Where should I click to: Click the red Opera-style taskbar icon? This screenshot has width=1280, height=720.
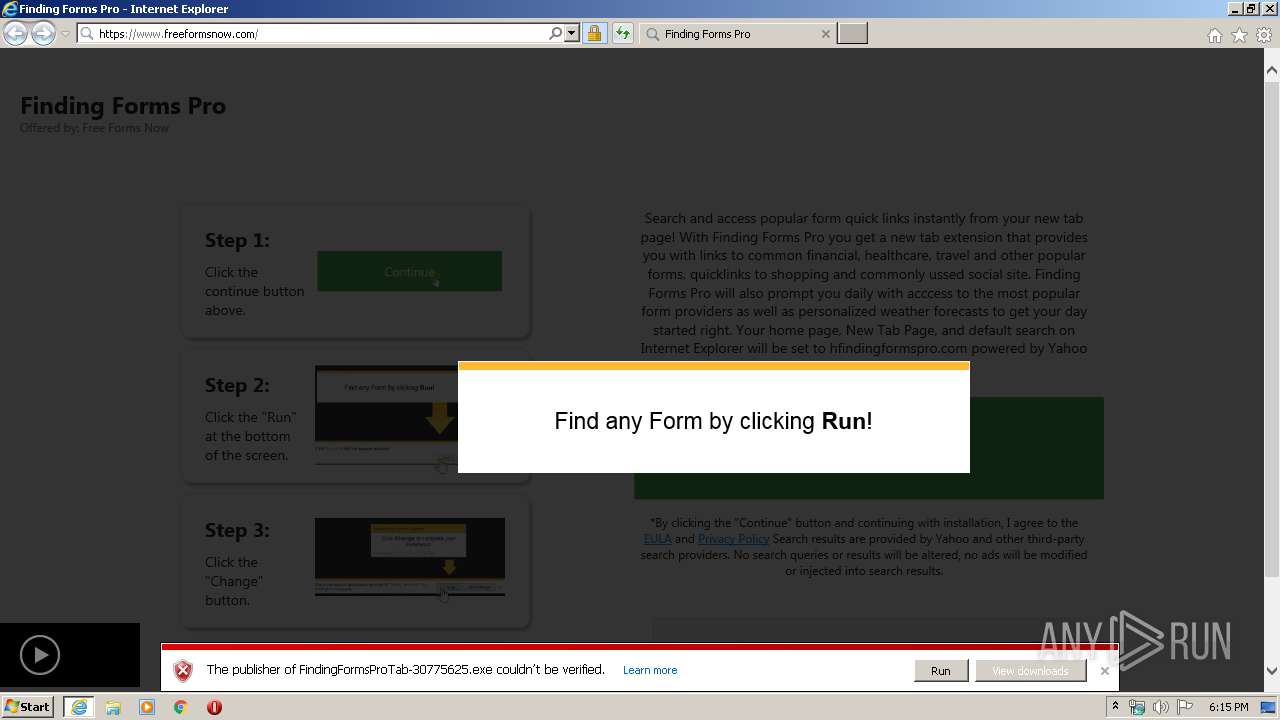tap(214, 707)
